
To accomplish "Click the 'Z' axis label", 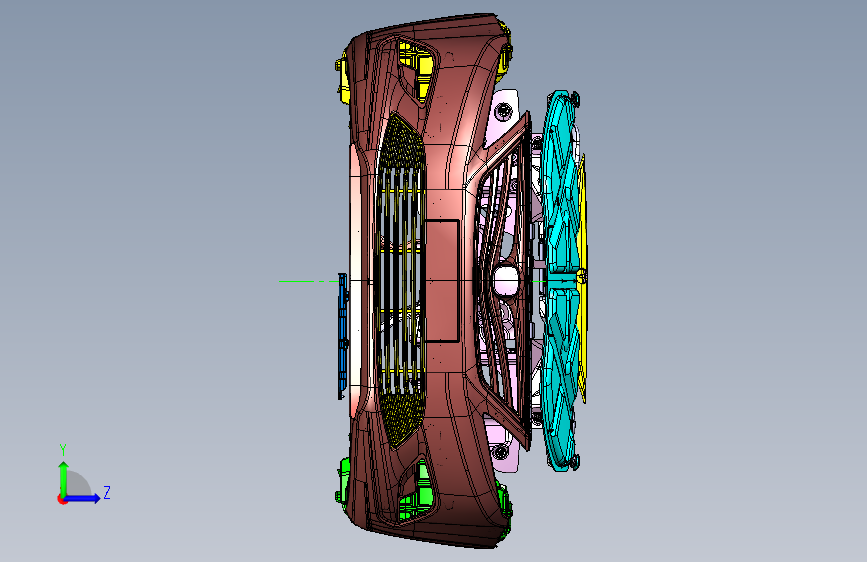I will (107, 492).
